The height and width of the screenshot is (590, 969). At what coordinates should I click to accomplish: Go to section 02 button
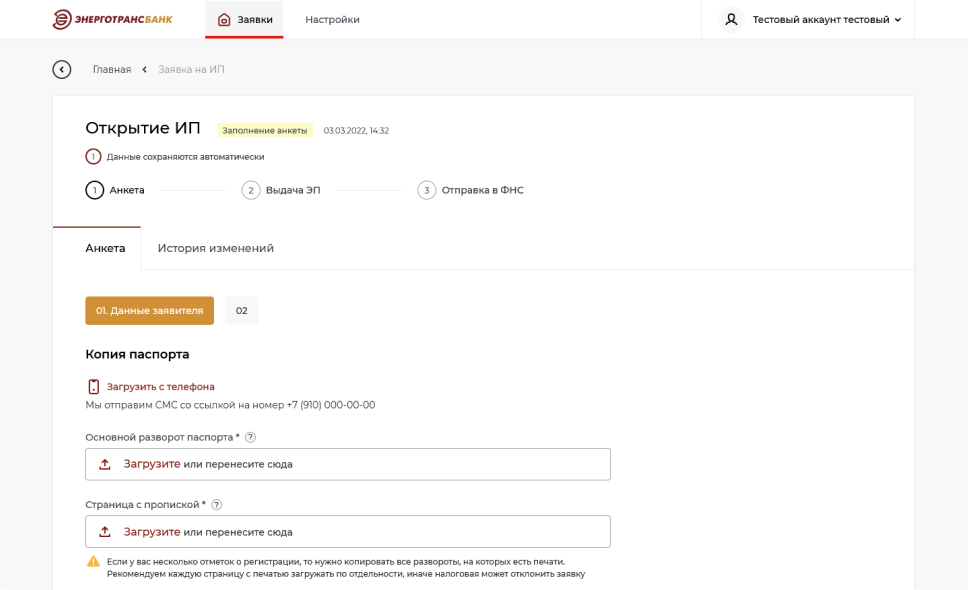click(241, 311)
